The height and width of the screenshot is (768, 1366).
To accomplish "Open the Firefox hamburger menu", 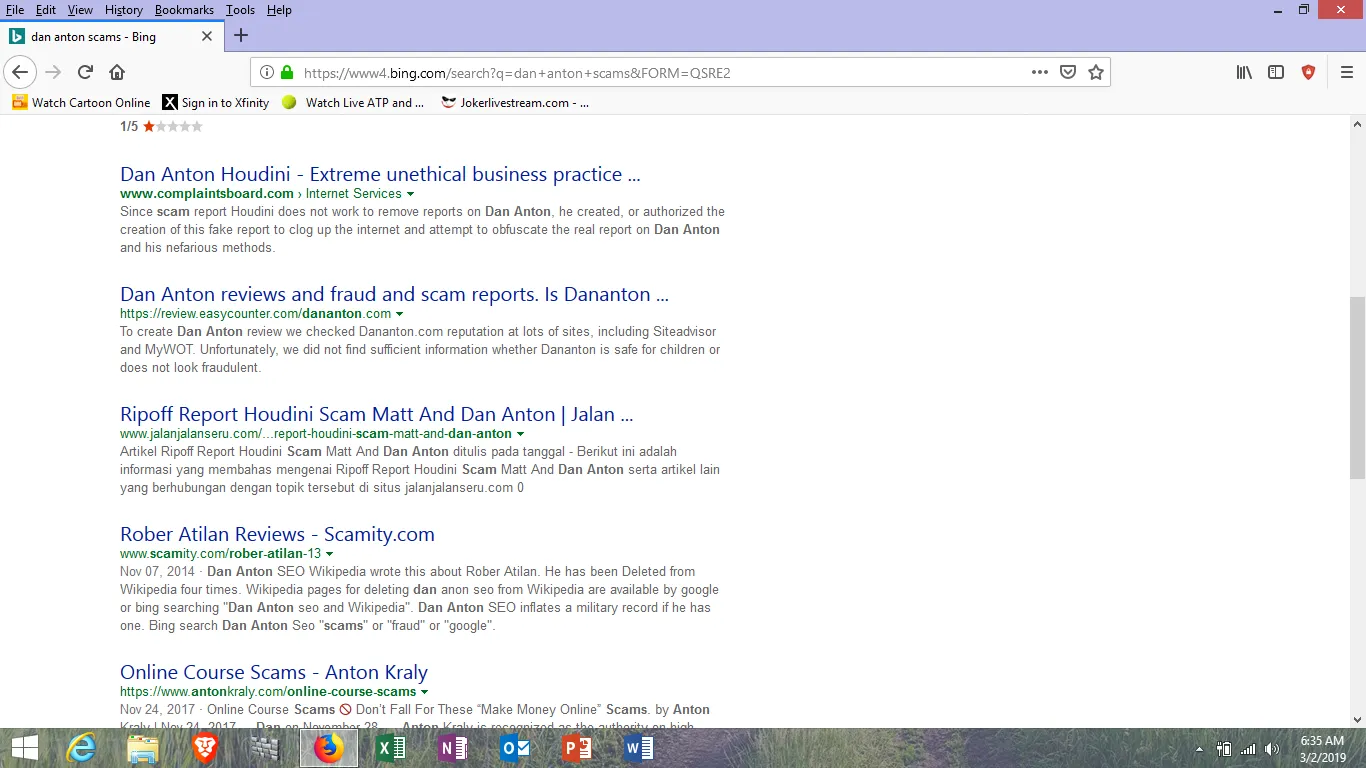I will pos(1347,72).
